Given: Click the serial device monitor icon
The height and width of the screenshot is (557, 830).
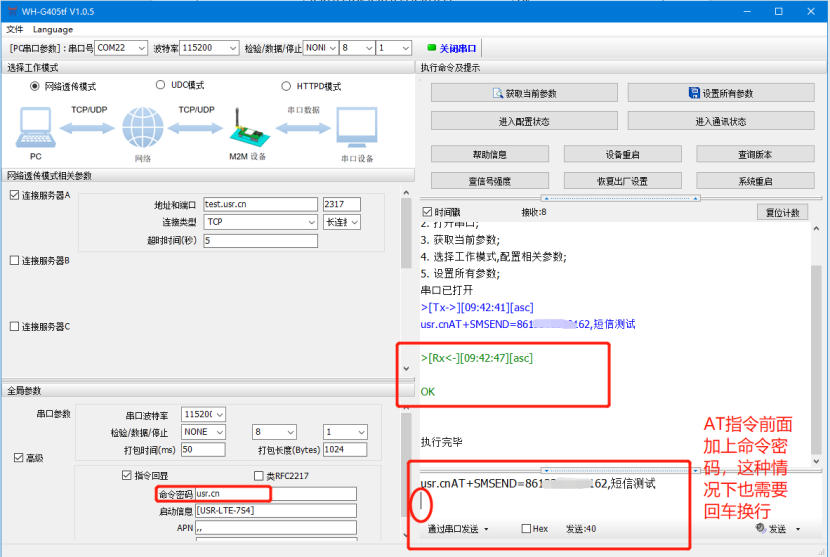Looking at the screenshot, I should click(x=356, y=130).
